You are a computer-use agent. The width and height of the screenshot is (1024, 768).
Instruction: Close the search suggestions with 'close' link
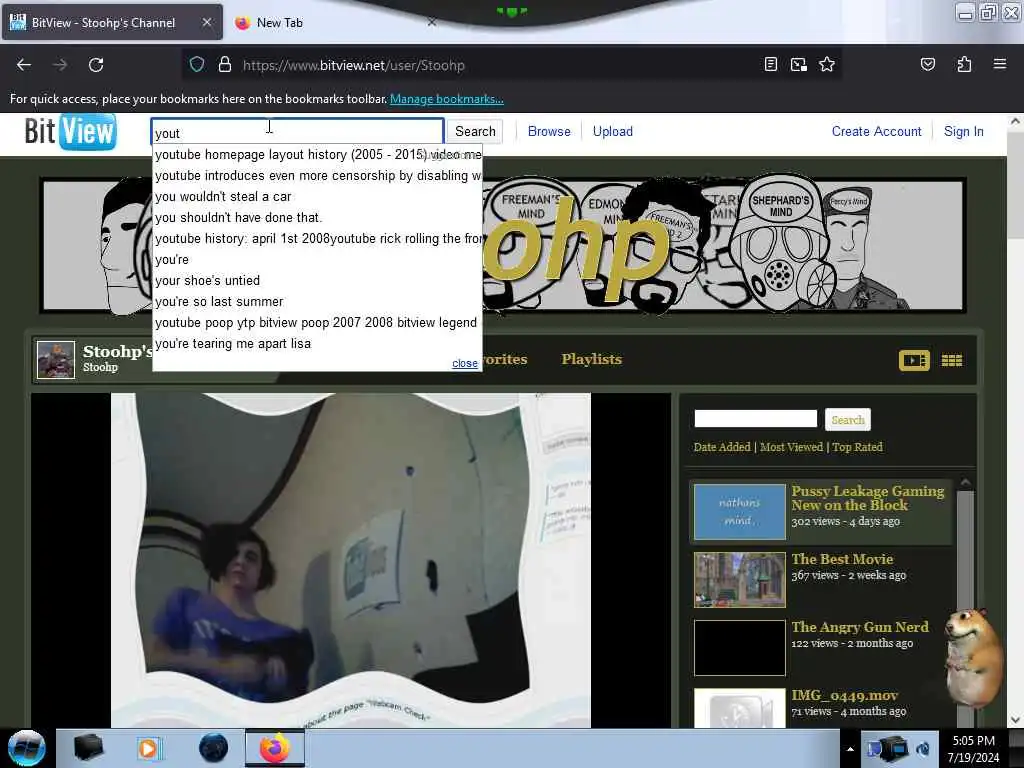tap(464, 363)
